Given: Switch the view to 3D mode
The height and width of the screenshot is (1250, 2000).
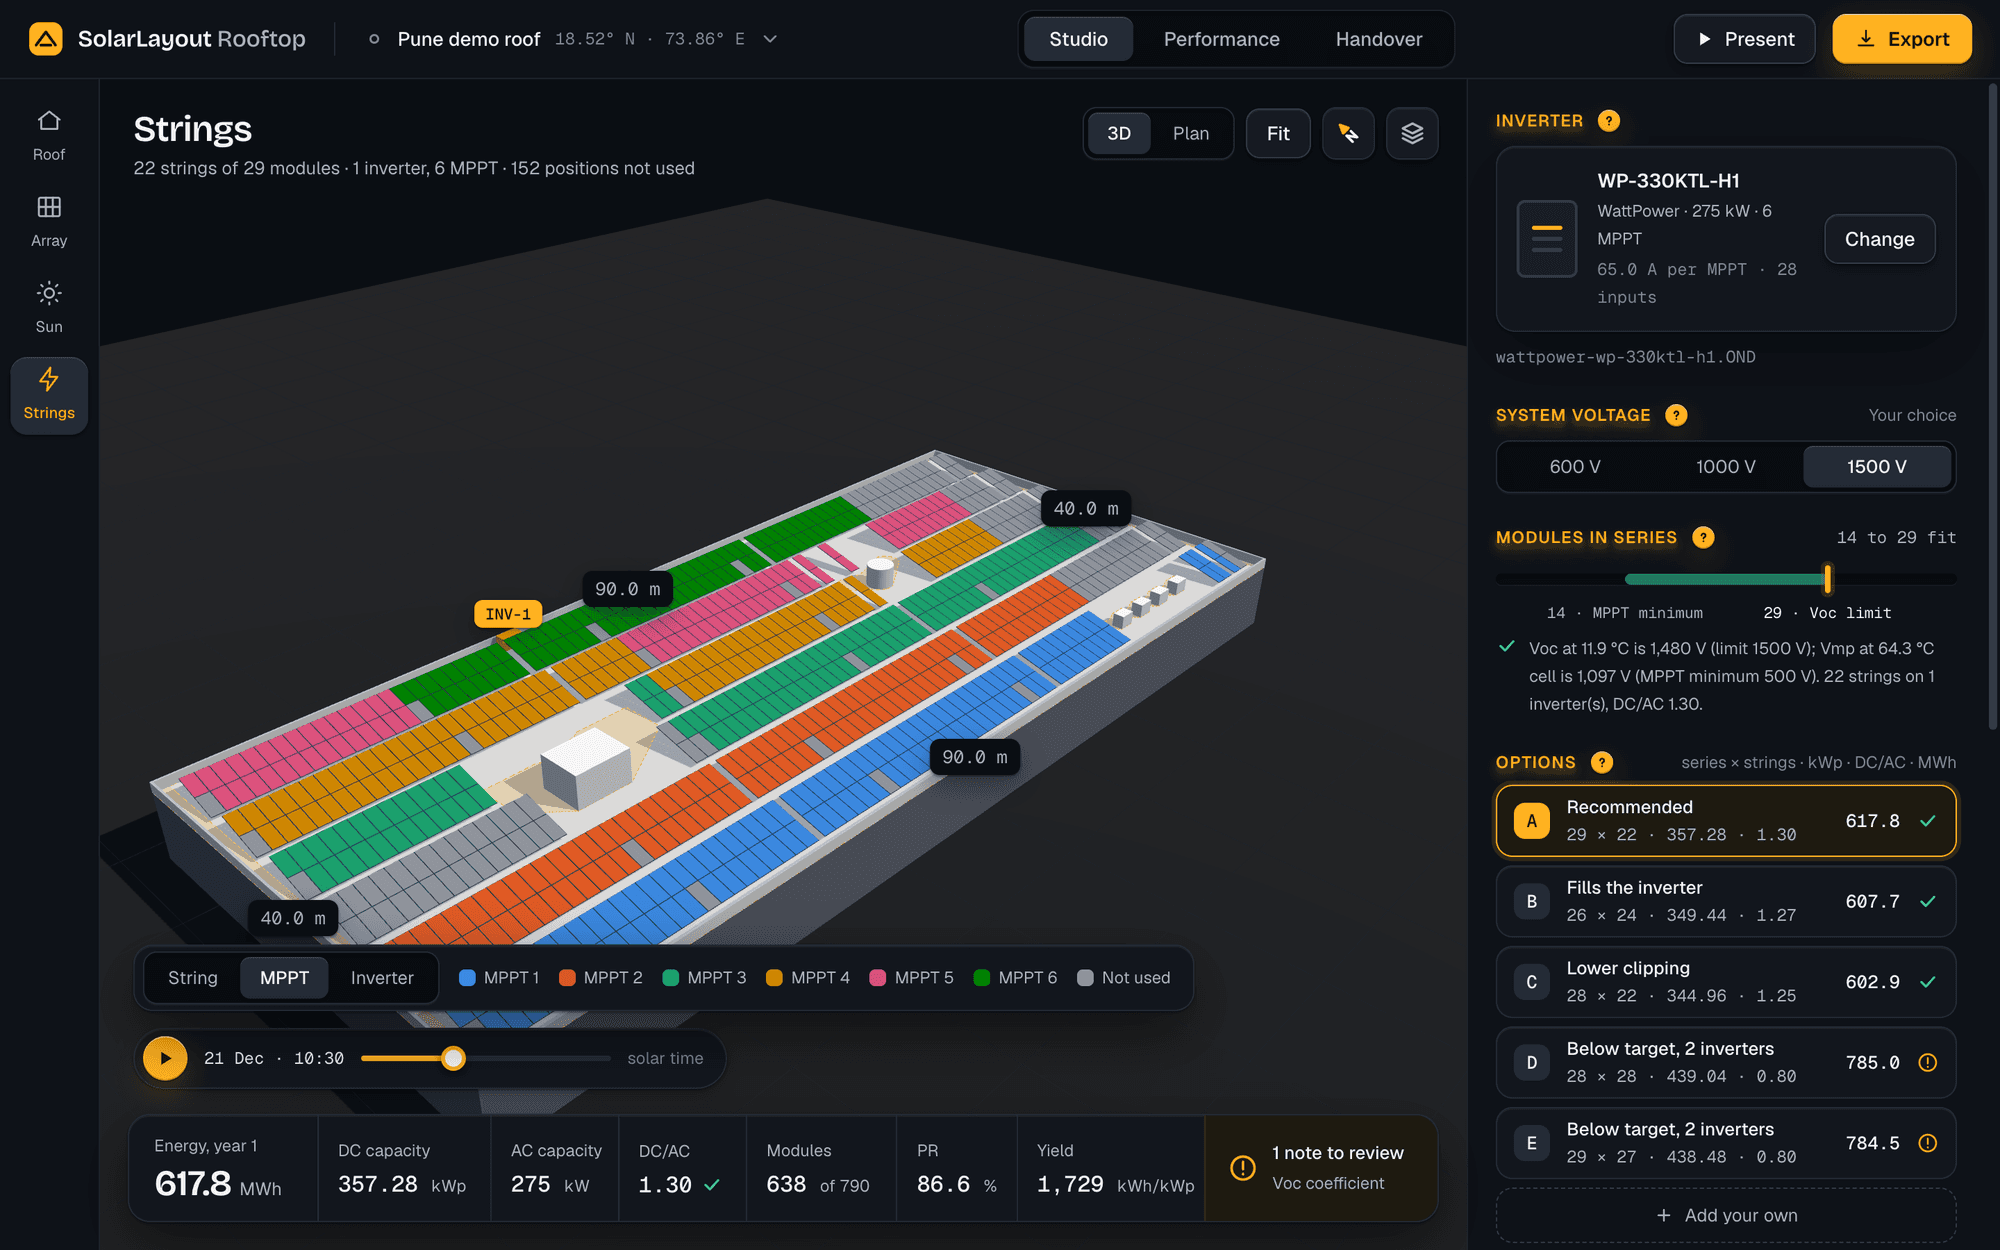Looking at the screenshot, I should [x=1119, y=133].
